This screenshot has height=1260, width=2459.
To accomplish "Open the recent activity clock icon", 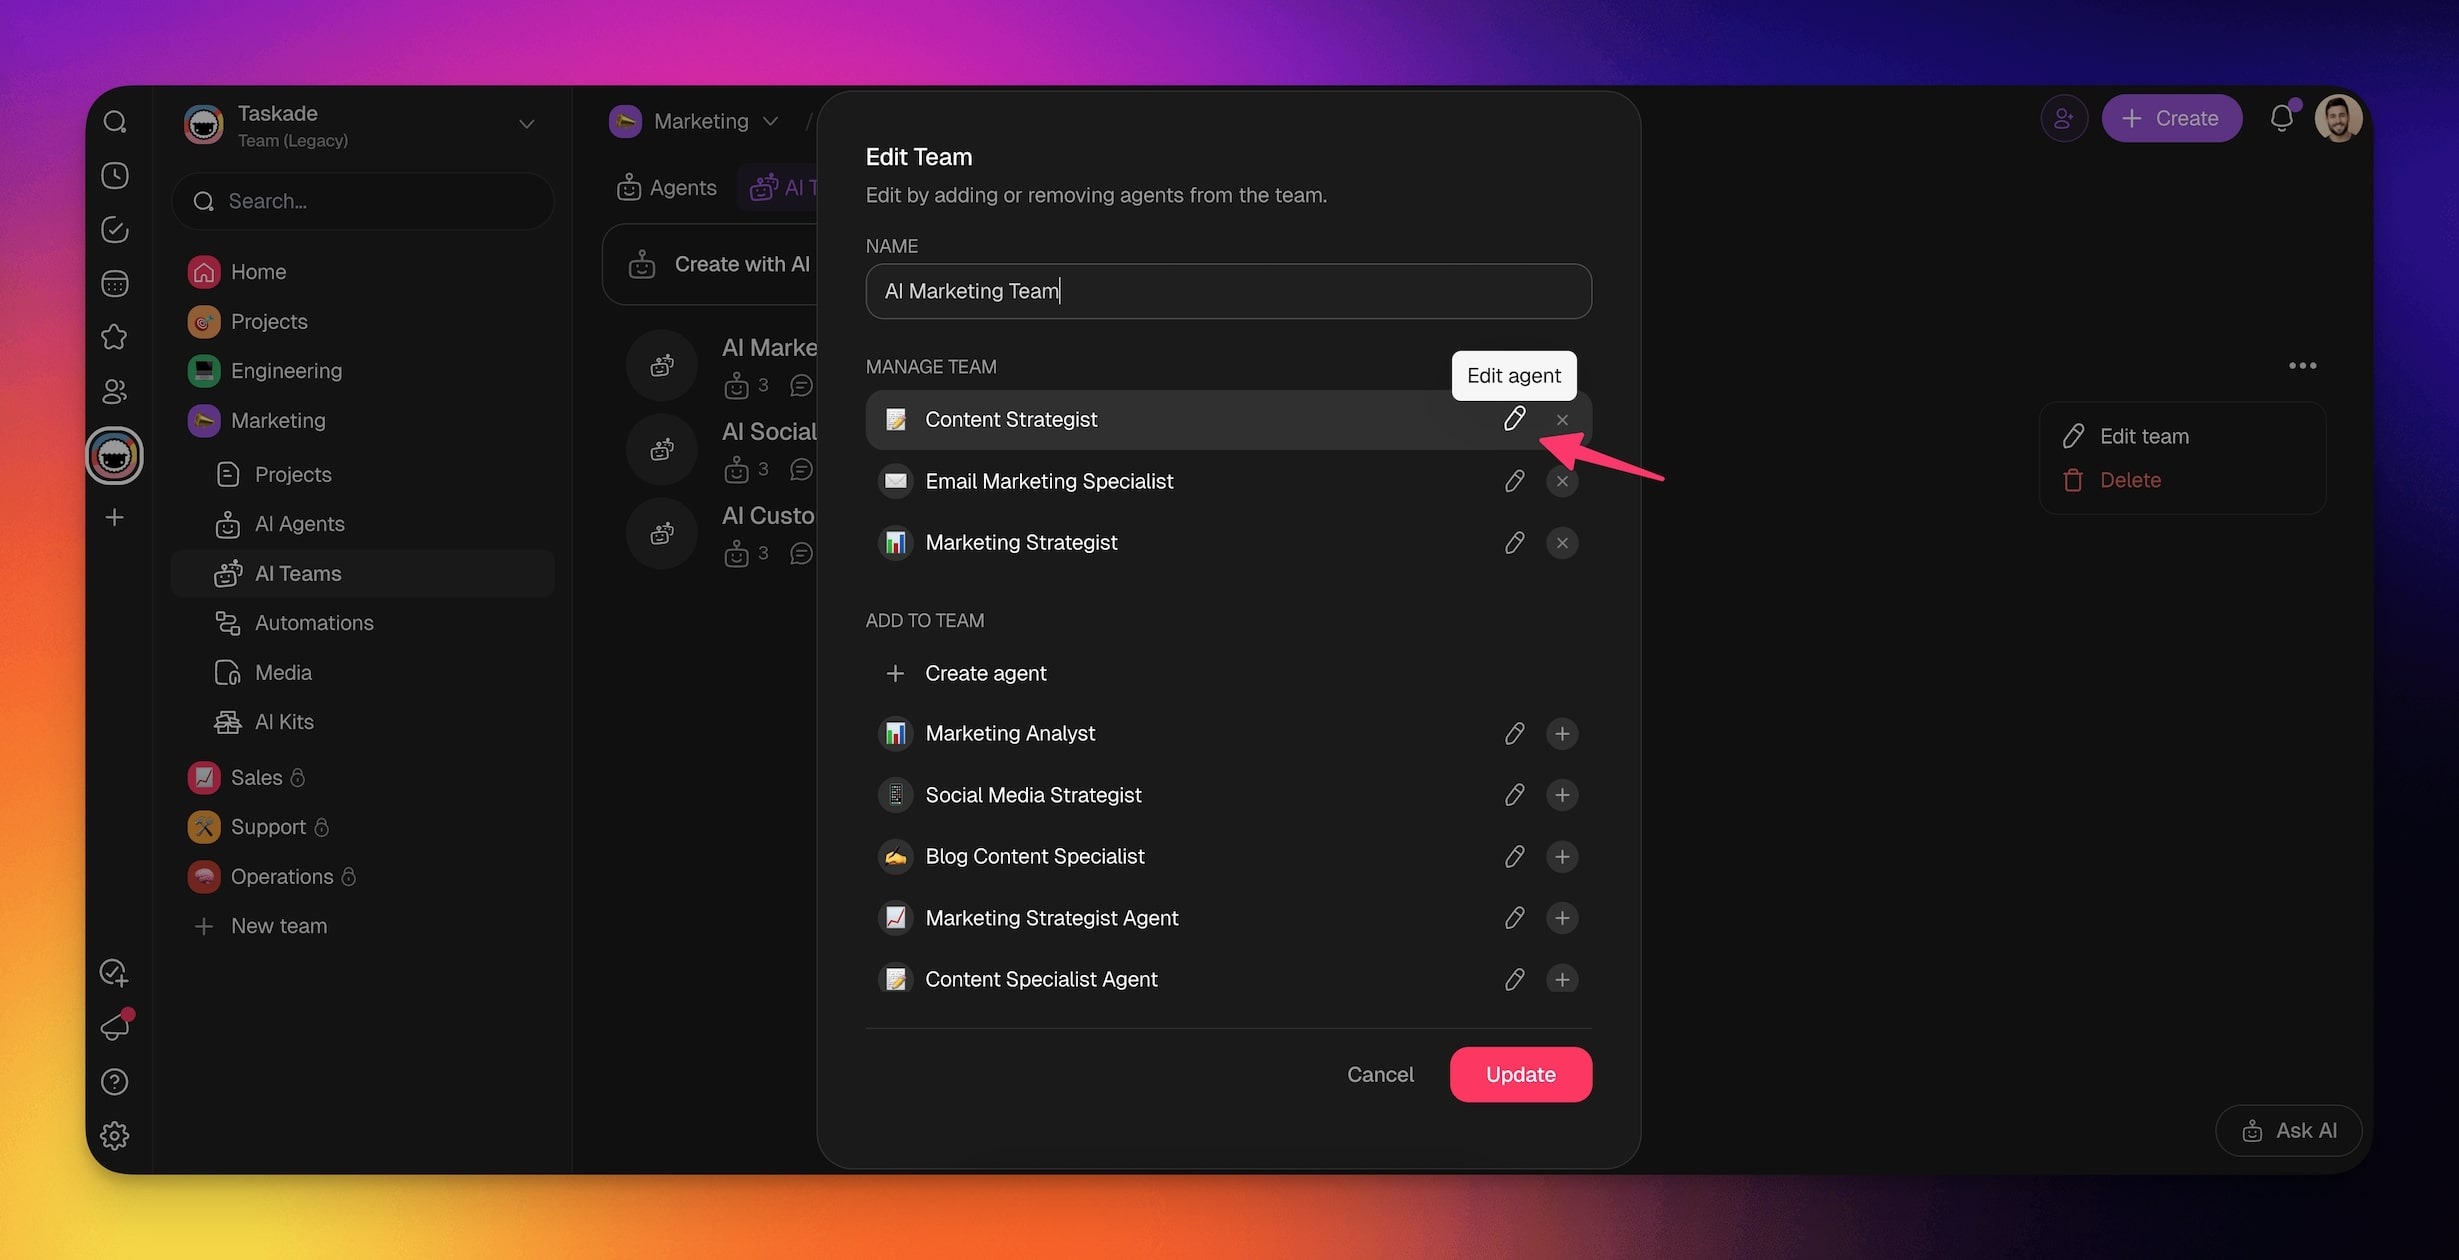I will (x=115, y=176).
